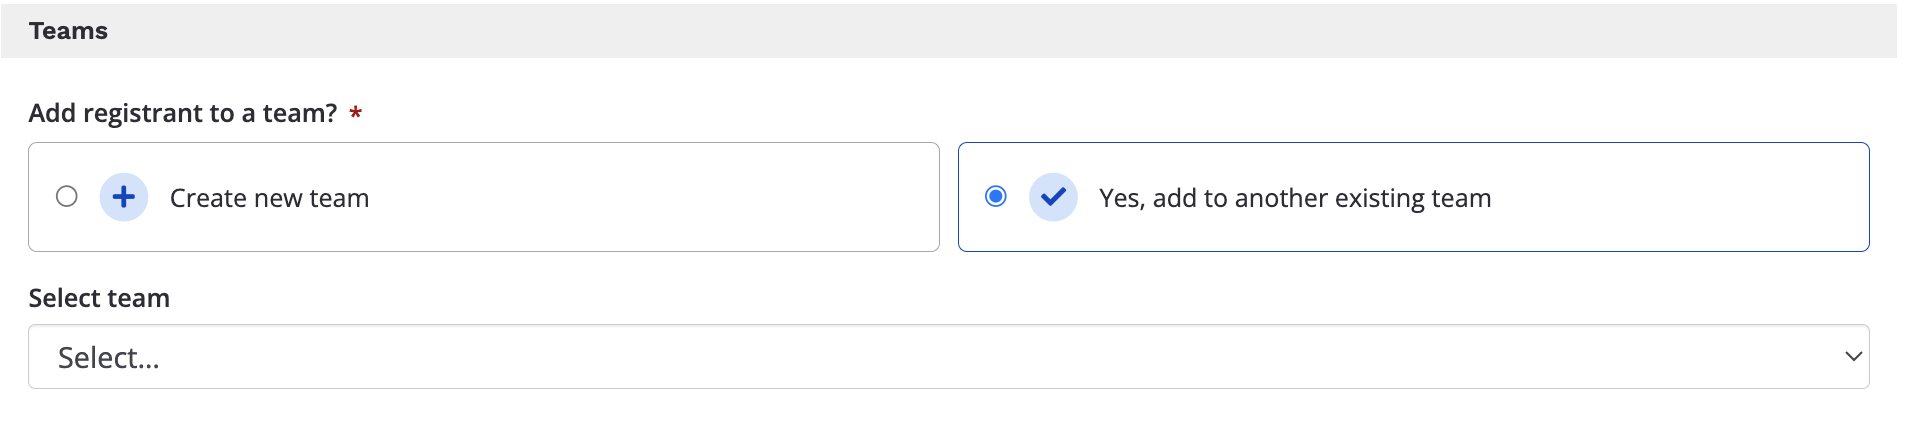Screen dimensions: 1906x430
Task: Choose the Create new team option card
Action: (x=484, y=197)
